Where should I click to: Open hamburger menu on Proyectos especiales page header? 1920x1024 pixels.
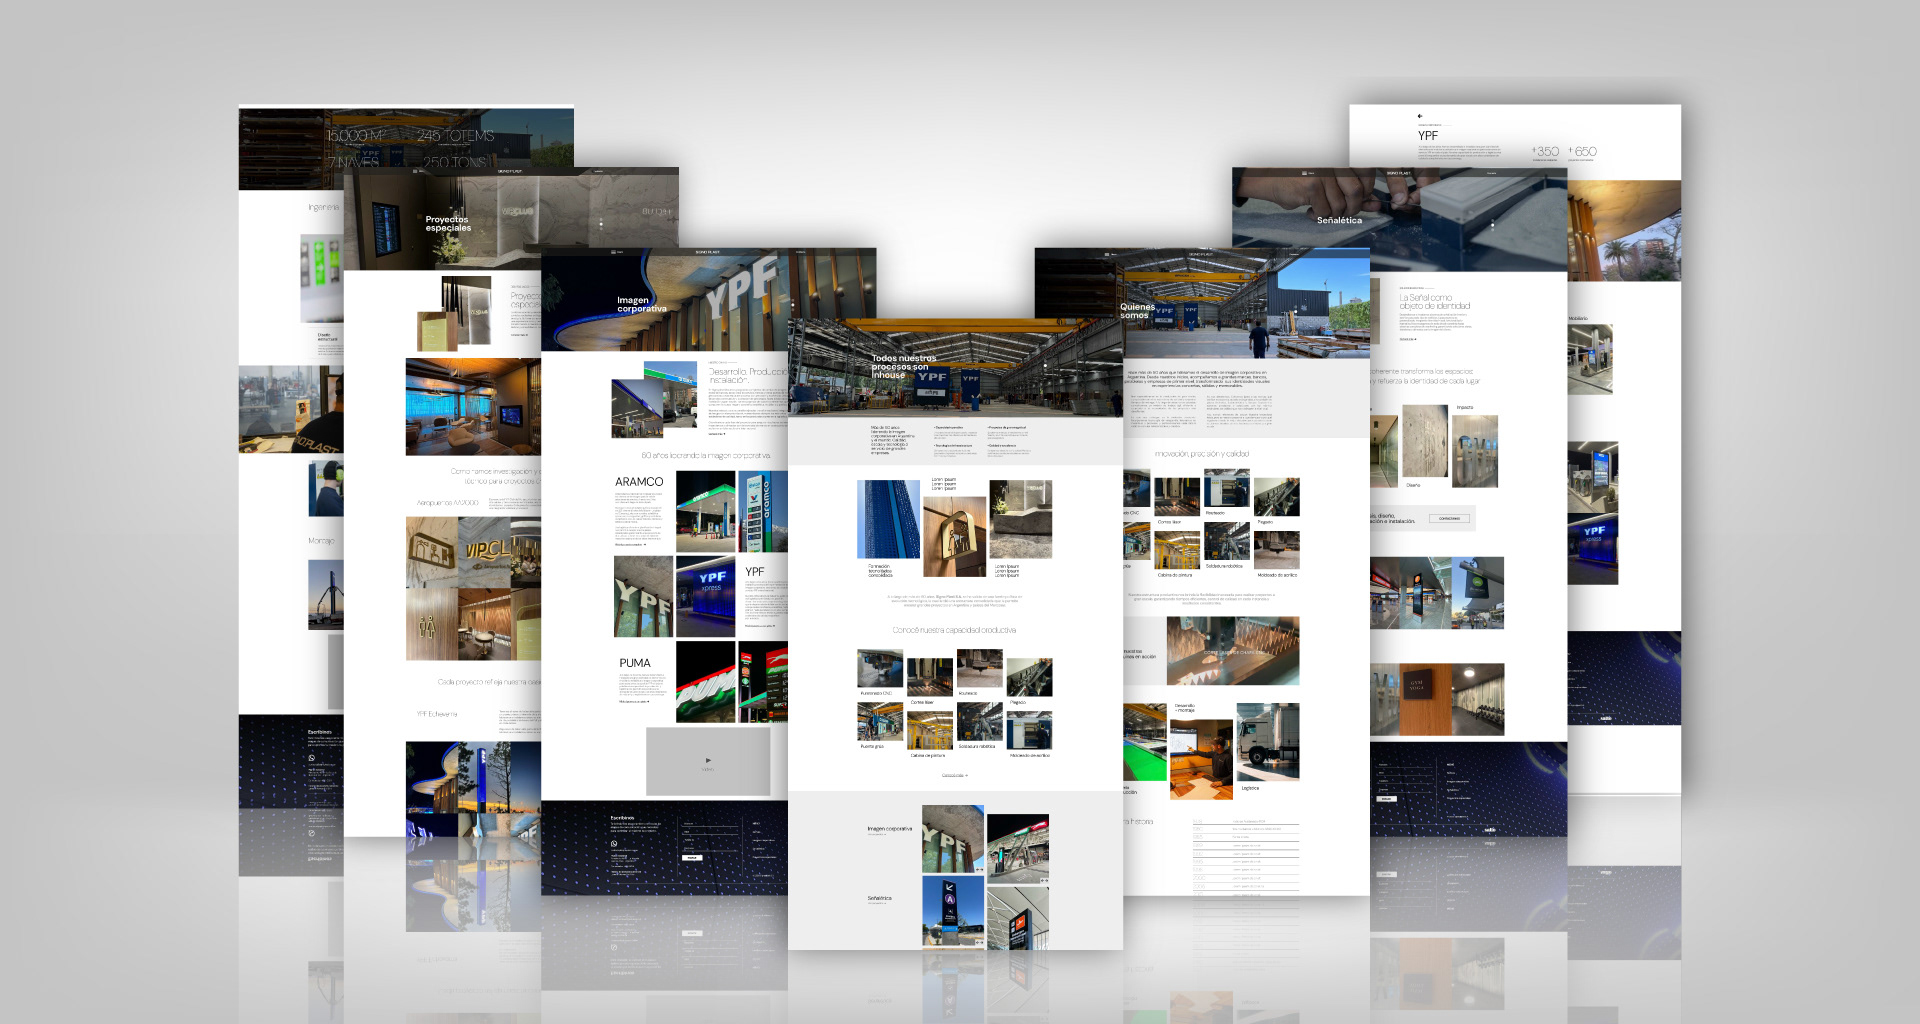click(416, 171)
